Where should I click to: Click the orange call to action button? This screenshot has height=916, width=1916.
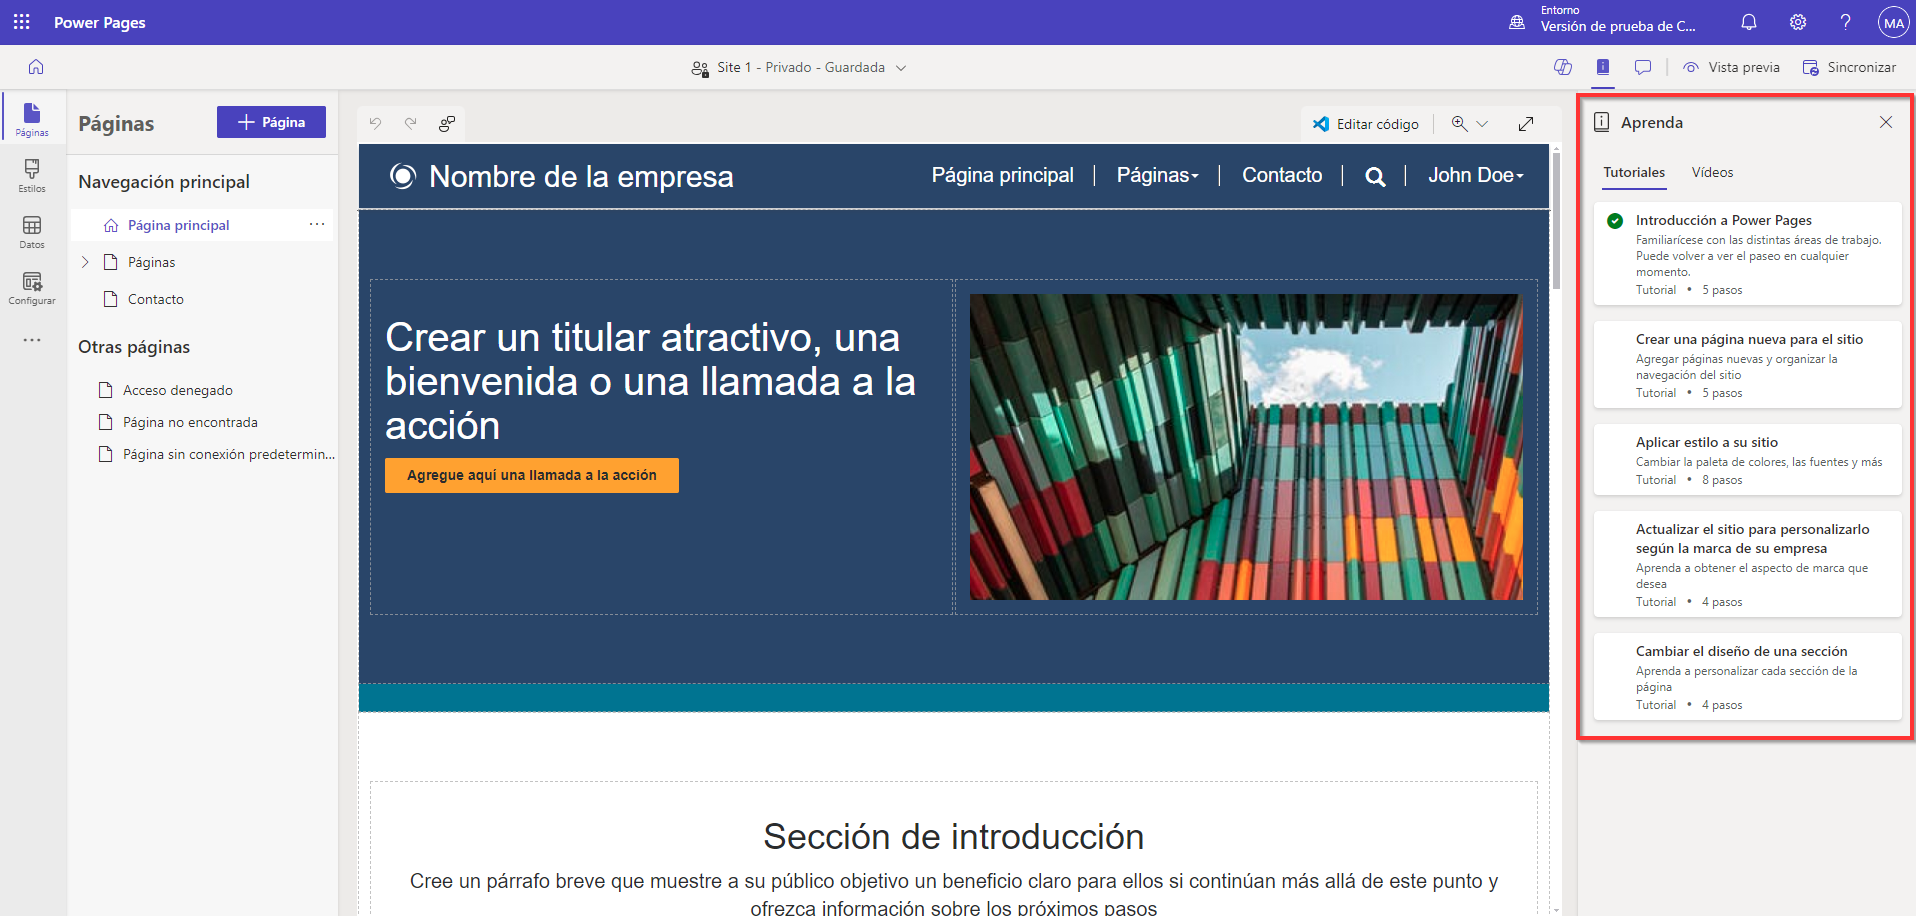click(532, 475)
